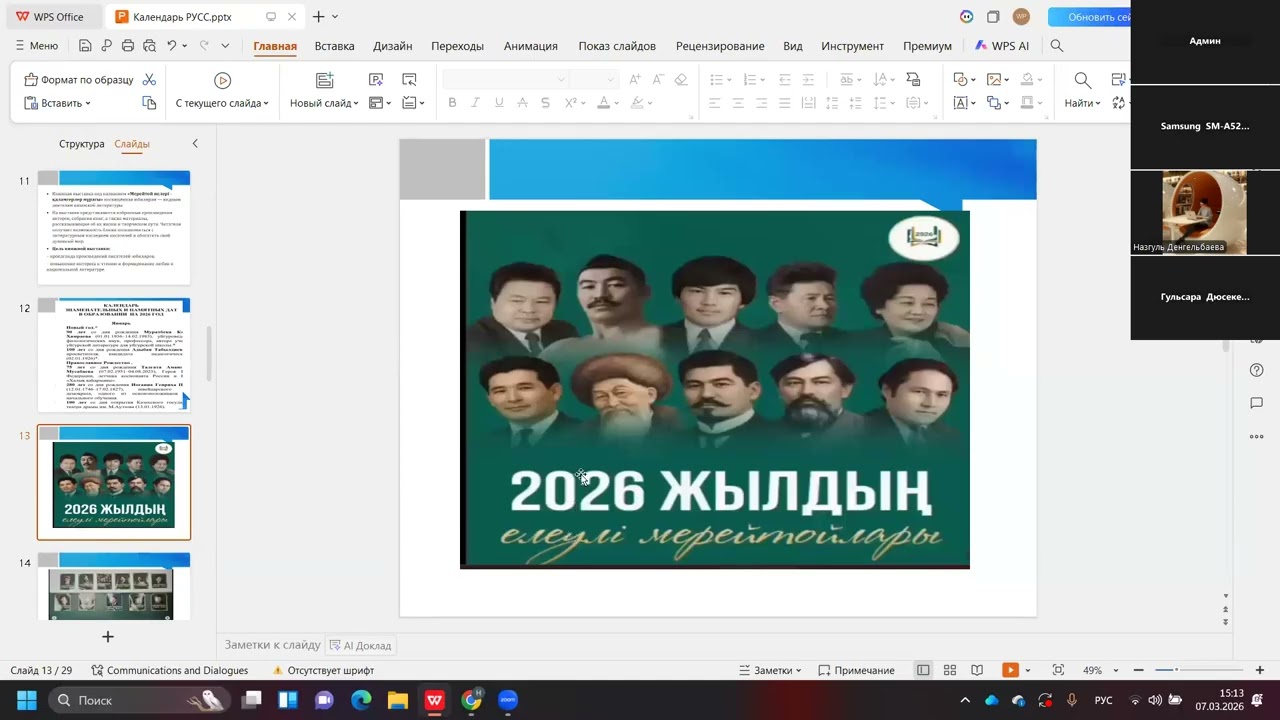Image resolution: width=1280 pixels, height=720 pixels.
Task: Open the Меню menu
Action: coord(36,46)
